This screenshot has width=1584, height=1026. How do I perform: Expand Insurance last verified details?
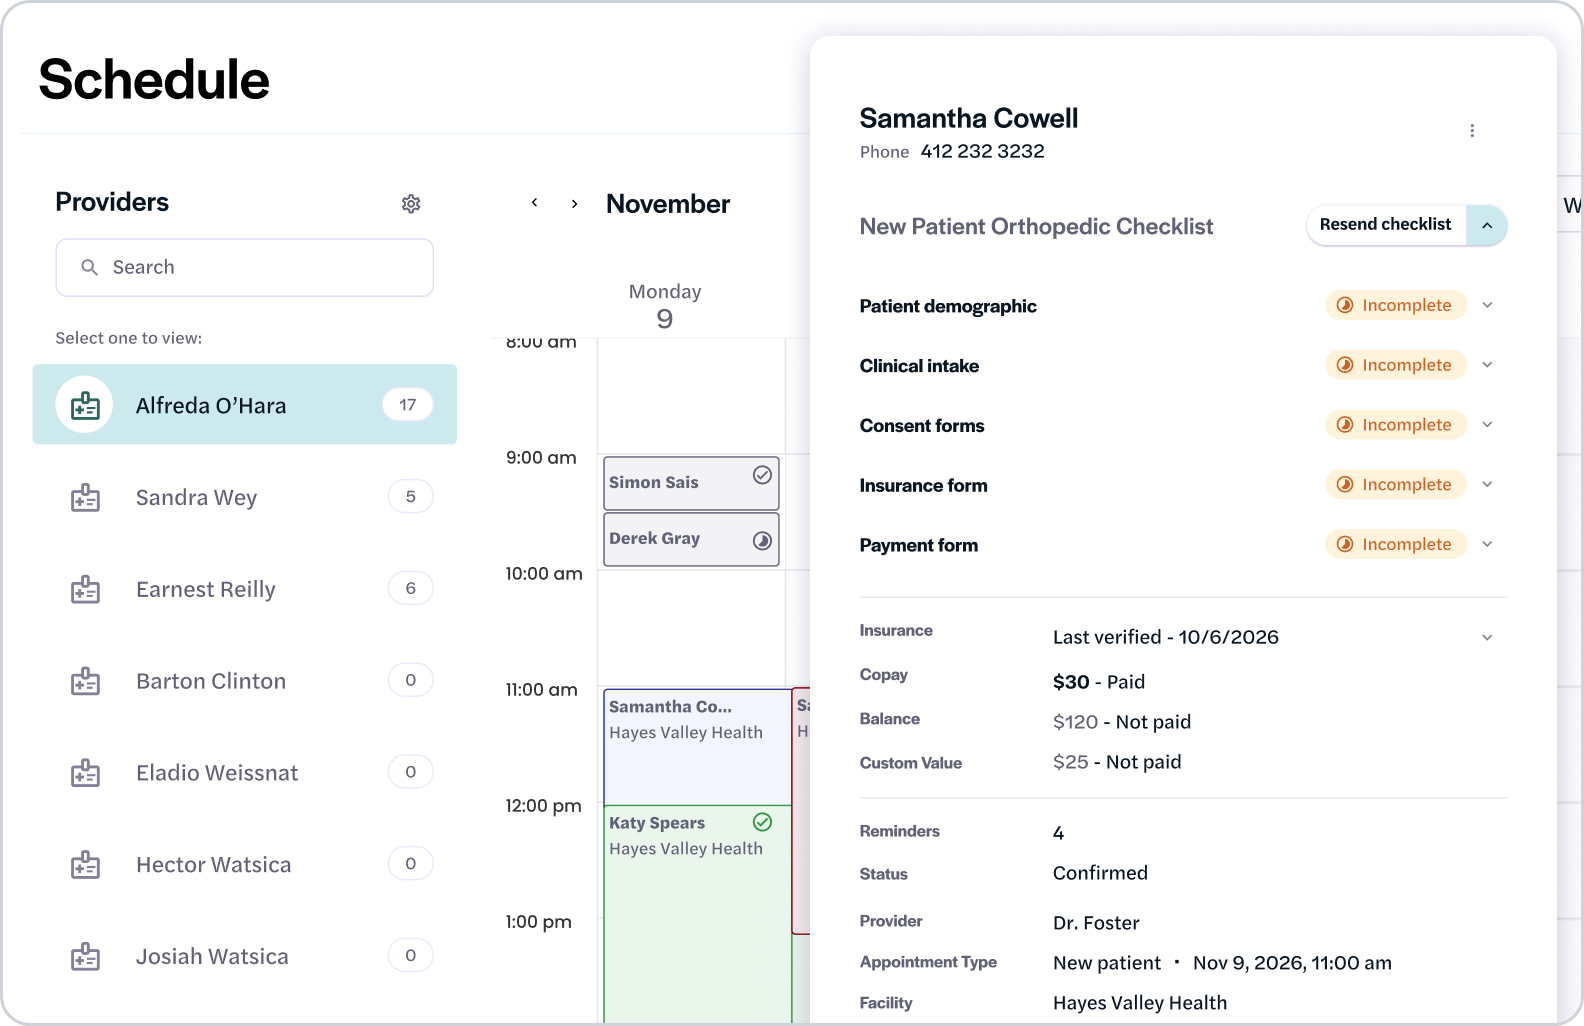click(x=1487, y=637)
